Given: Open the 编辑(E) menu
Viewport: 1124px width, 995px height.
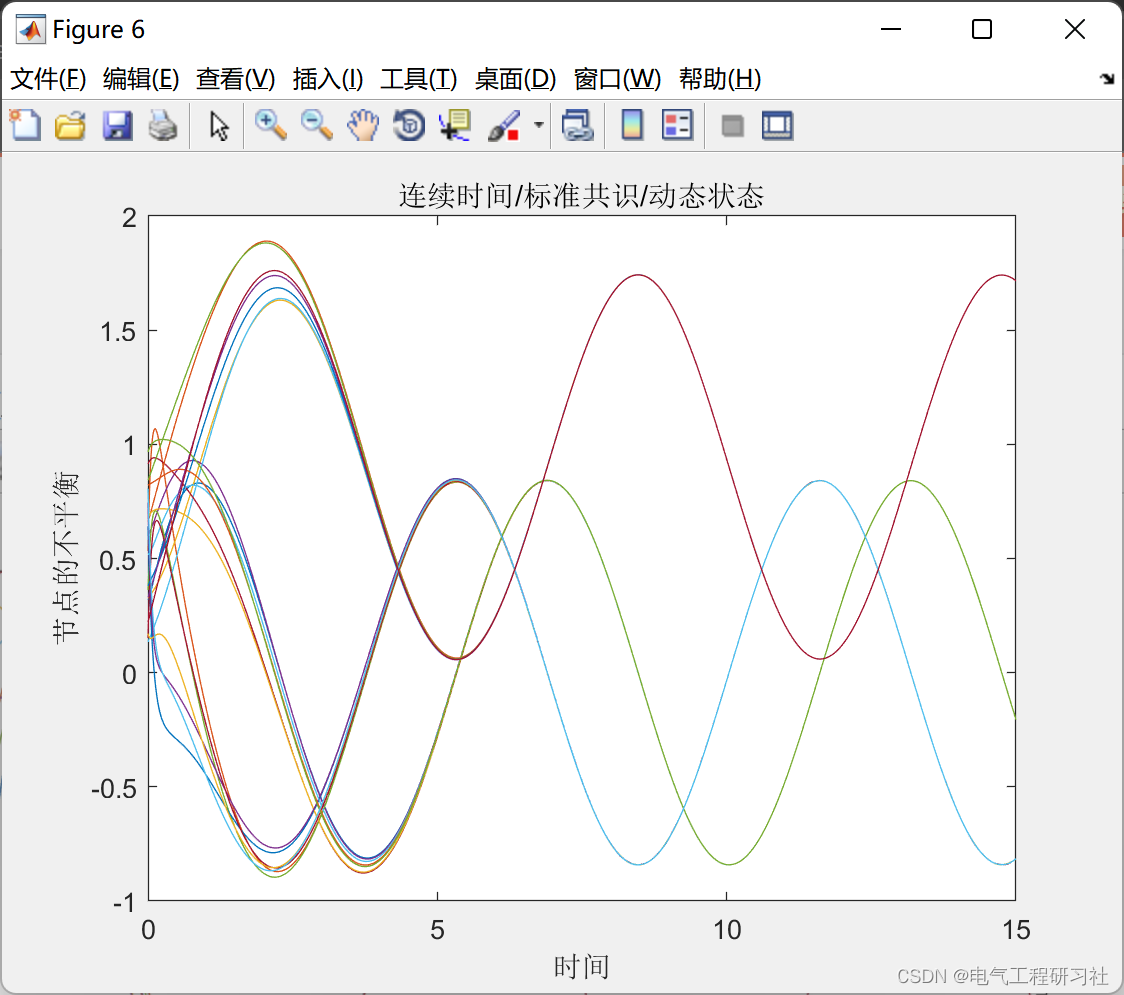Looking at the screenshot, I should (x=140, y=79).
